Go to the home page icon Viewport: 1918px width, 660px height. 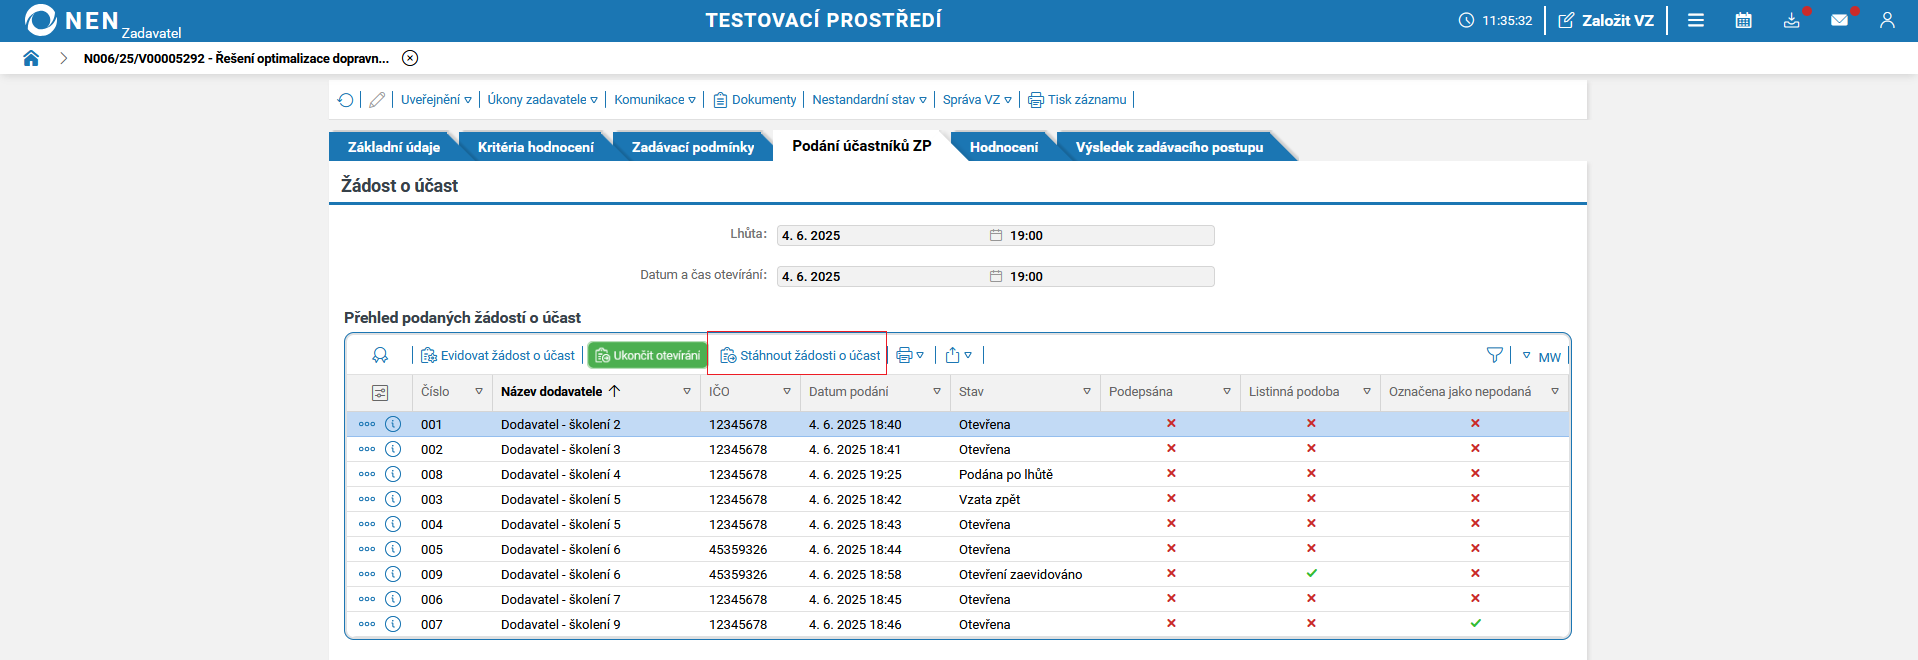(31, 58)
